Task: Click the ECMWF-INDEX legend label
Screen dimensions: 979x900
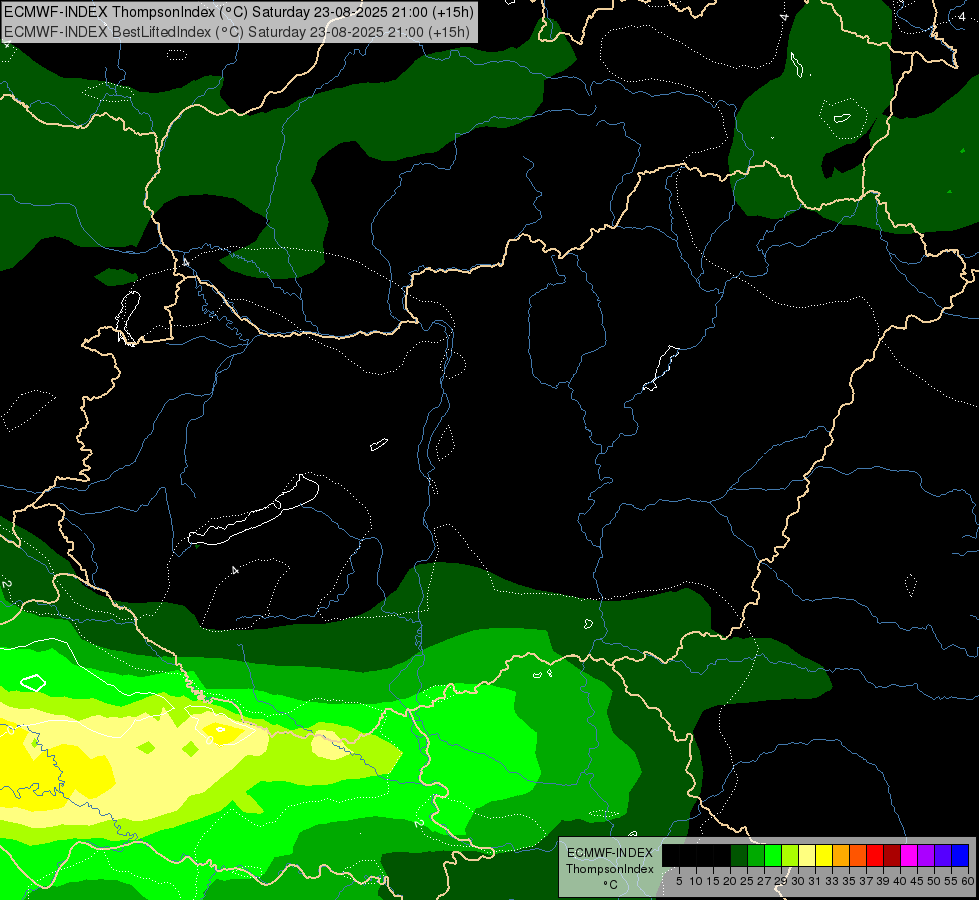Action: (x=610, y=853)
